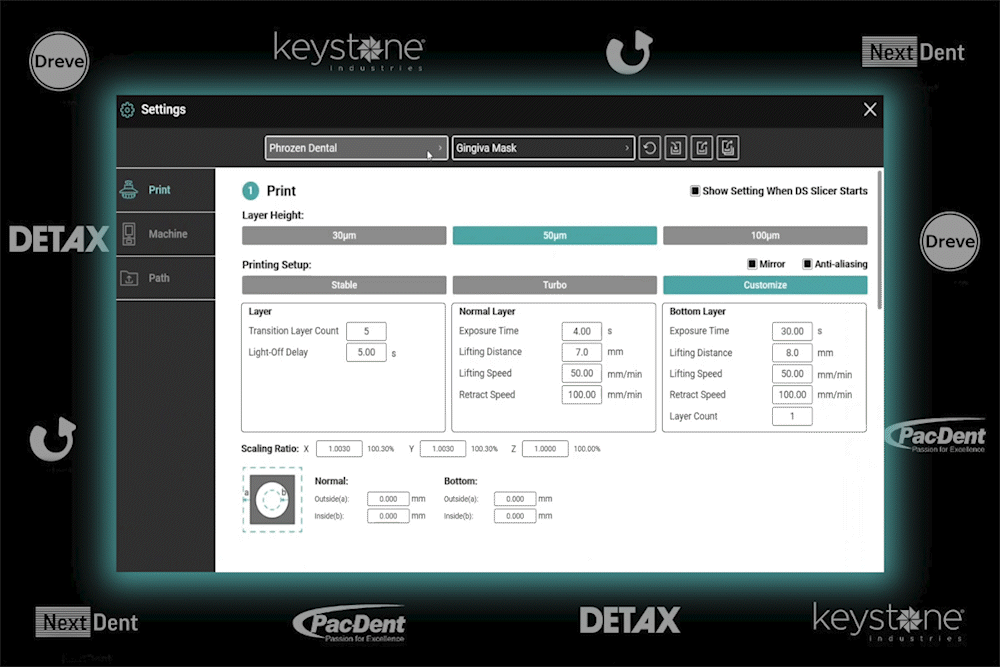Select the Turbo printing setup
This screenshot has height=667, width=1000.
(554, 285)
